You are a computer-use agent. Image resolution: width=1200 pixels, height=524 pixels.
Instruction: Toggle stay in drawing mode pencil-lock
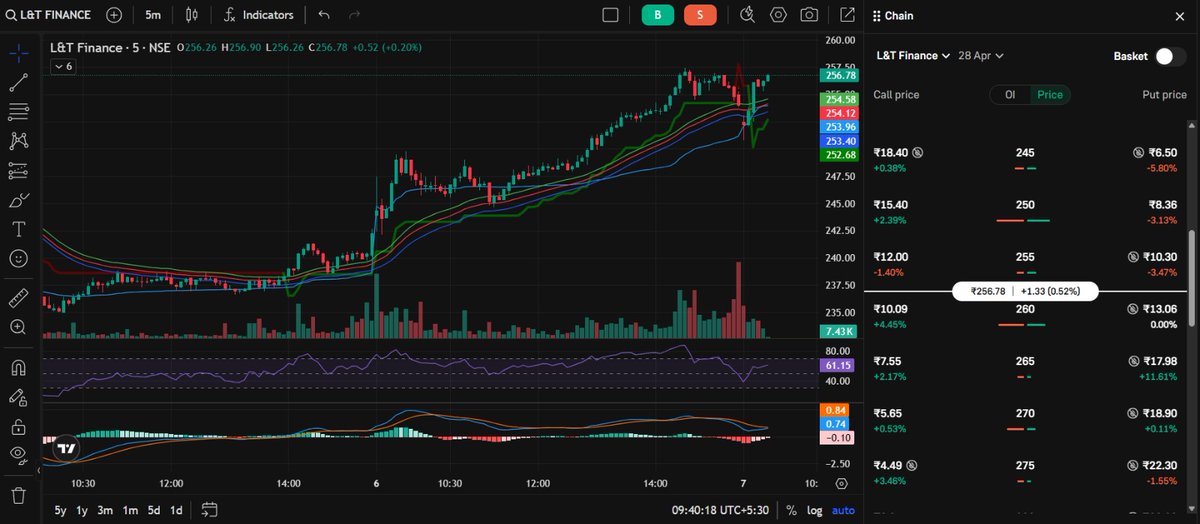(17, 397)
